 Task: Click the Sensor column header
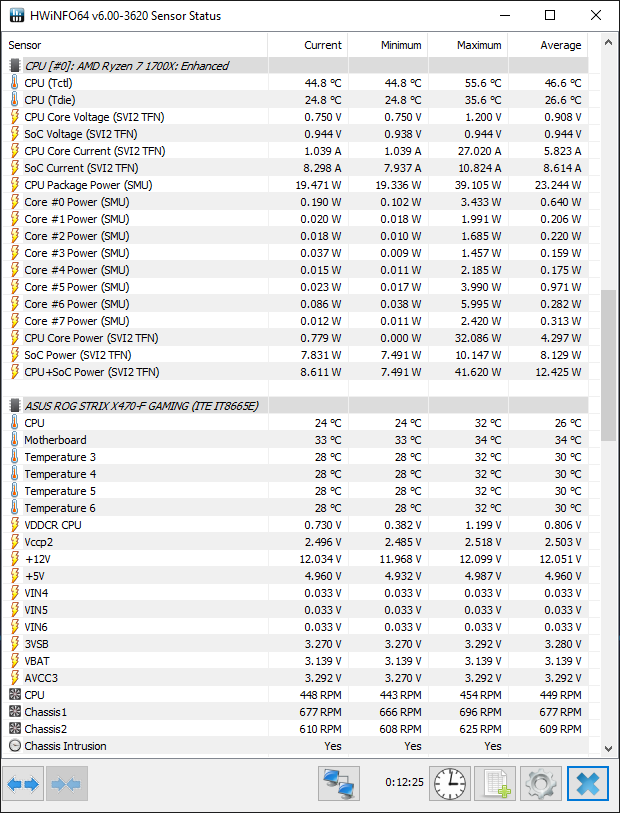click(135, 46)
